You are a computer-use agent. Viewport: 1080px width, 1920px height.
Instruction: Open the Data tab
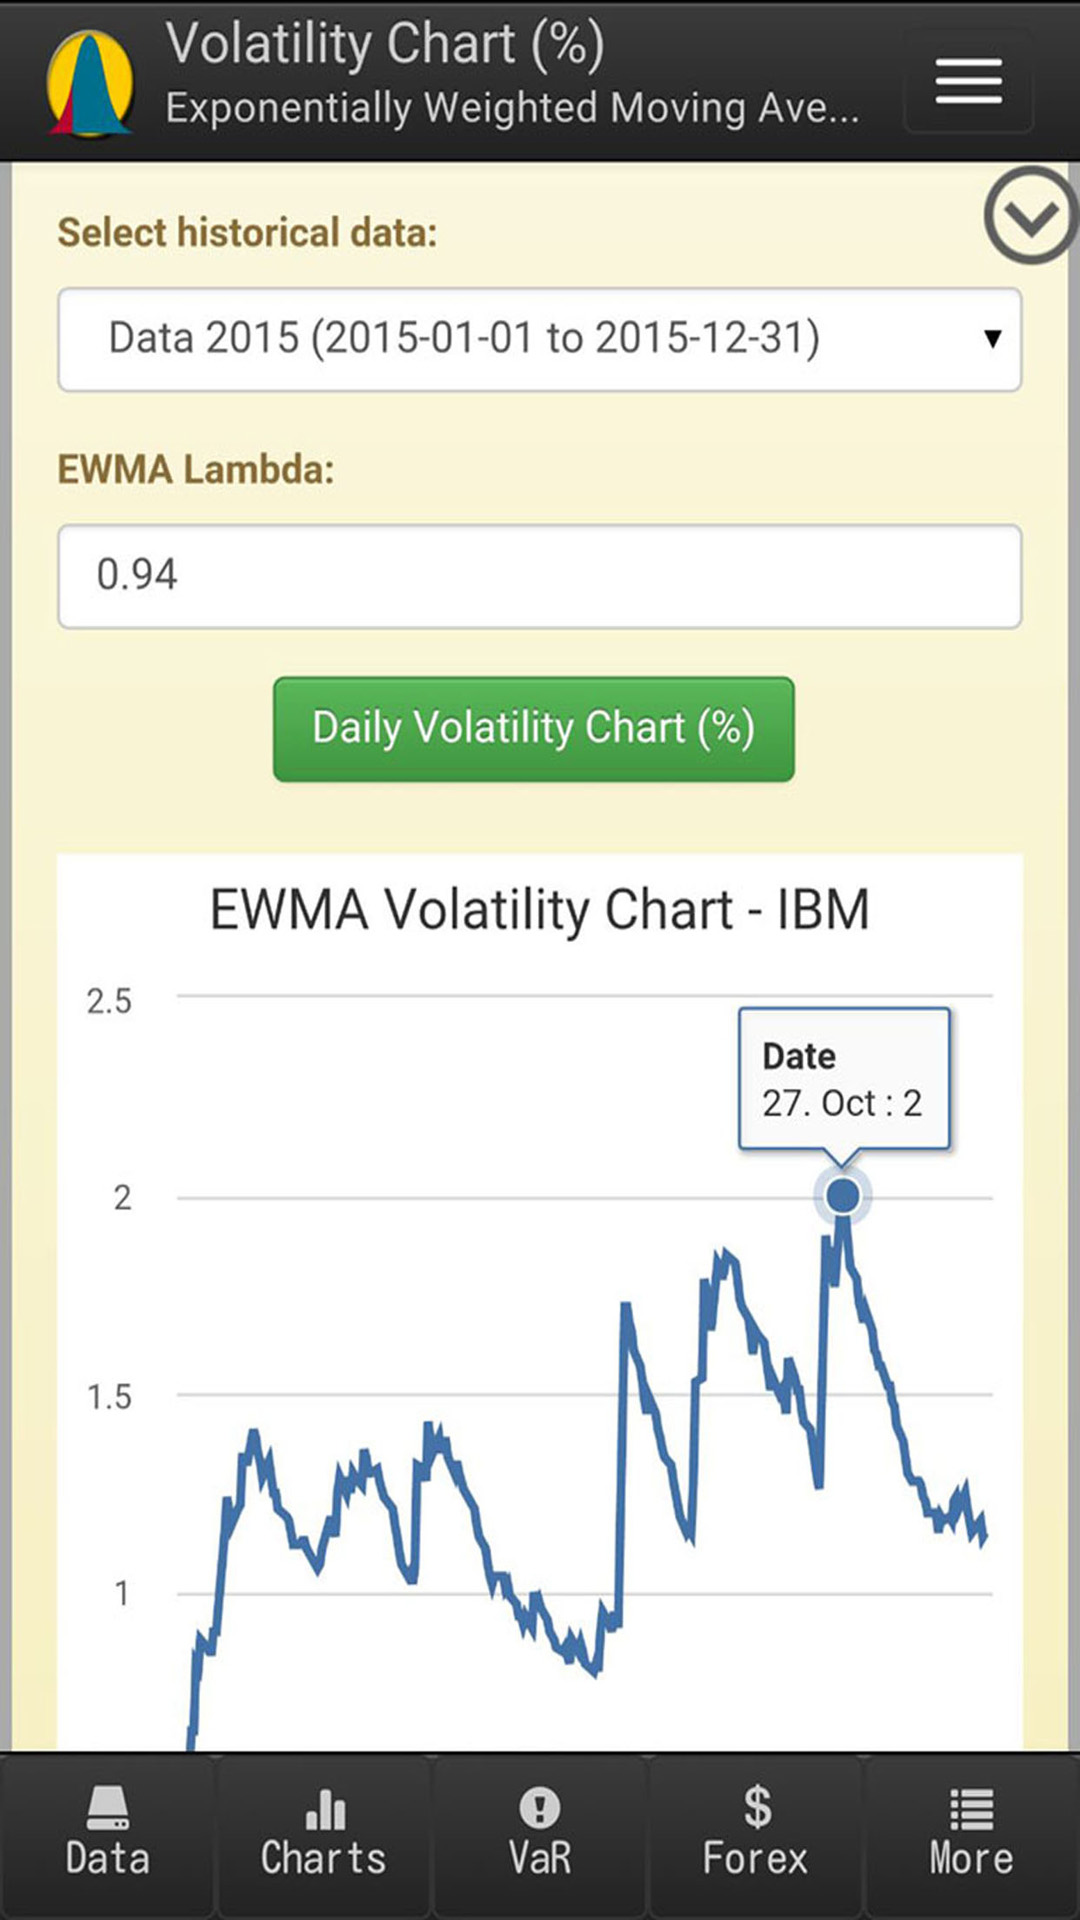[x=108, y=1836]
